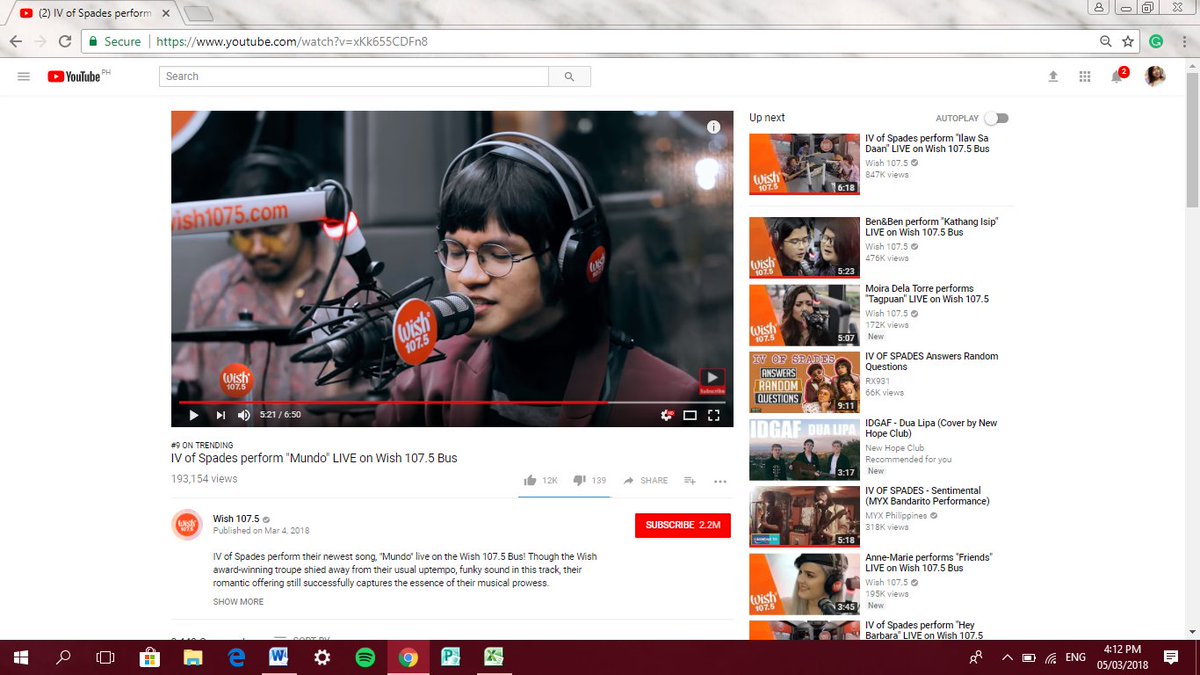Open Excel from the taskbar
Image resolution: width=1200 pixels, height=675 pixels.
pos(493,657)
